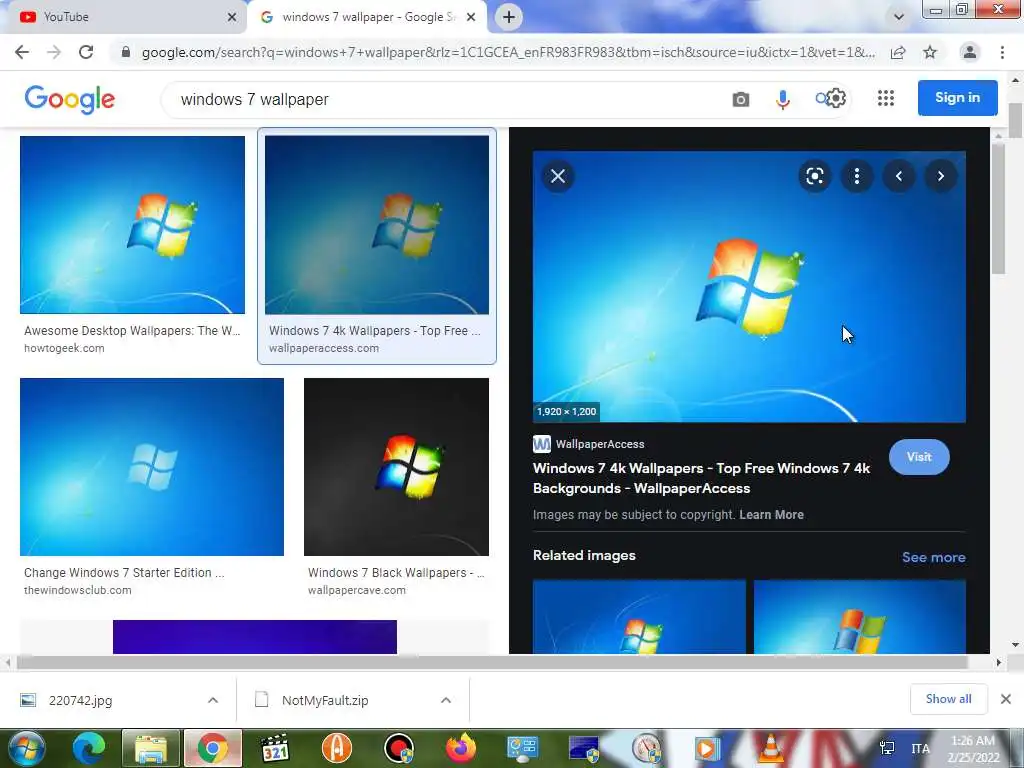Viewport: 1024px width, 768px height.
Task: Open second related image with flat logo
Action: (860, 616)
